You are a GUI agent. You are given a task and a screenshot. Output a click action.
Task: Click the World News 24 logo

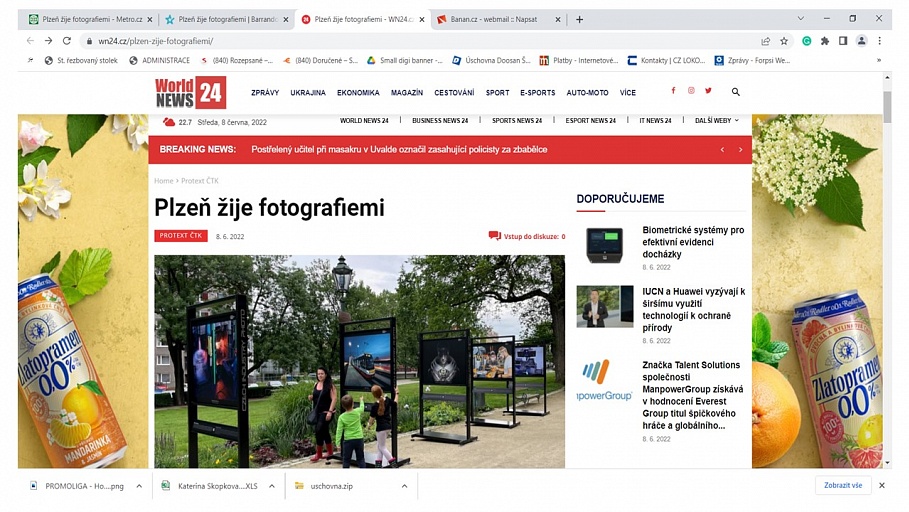190,93
